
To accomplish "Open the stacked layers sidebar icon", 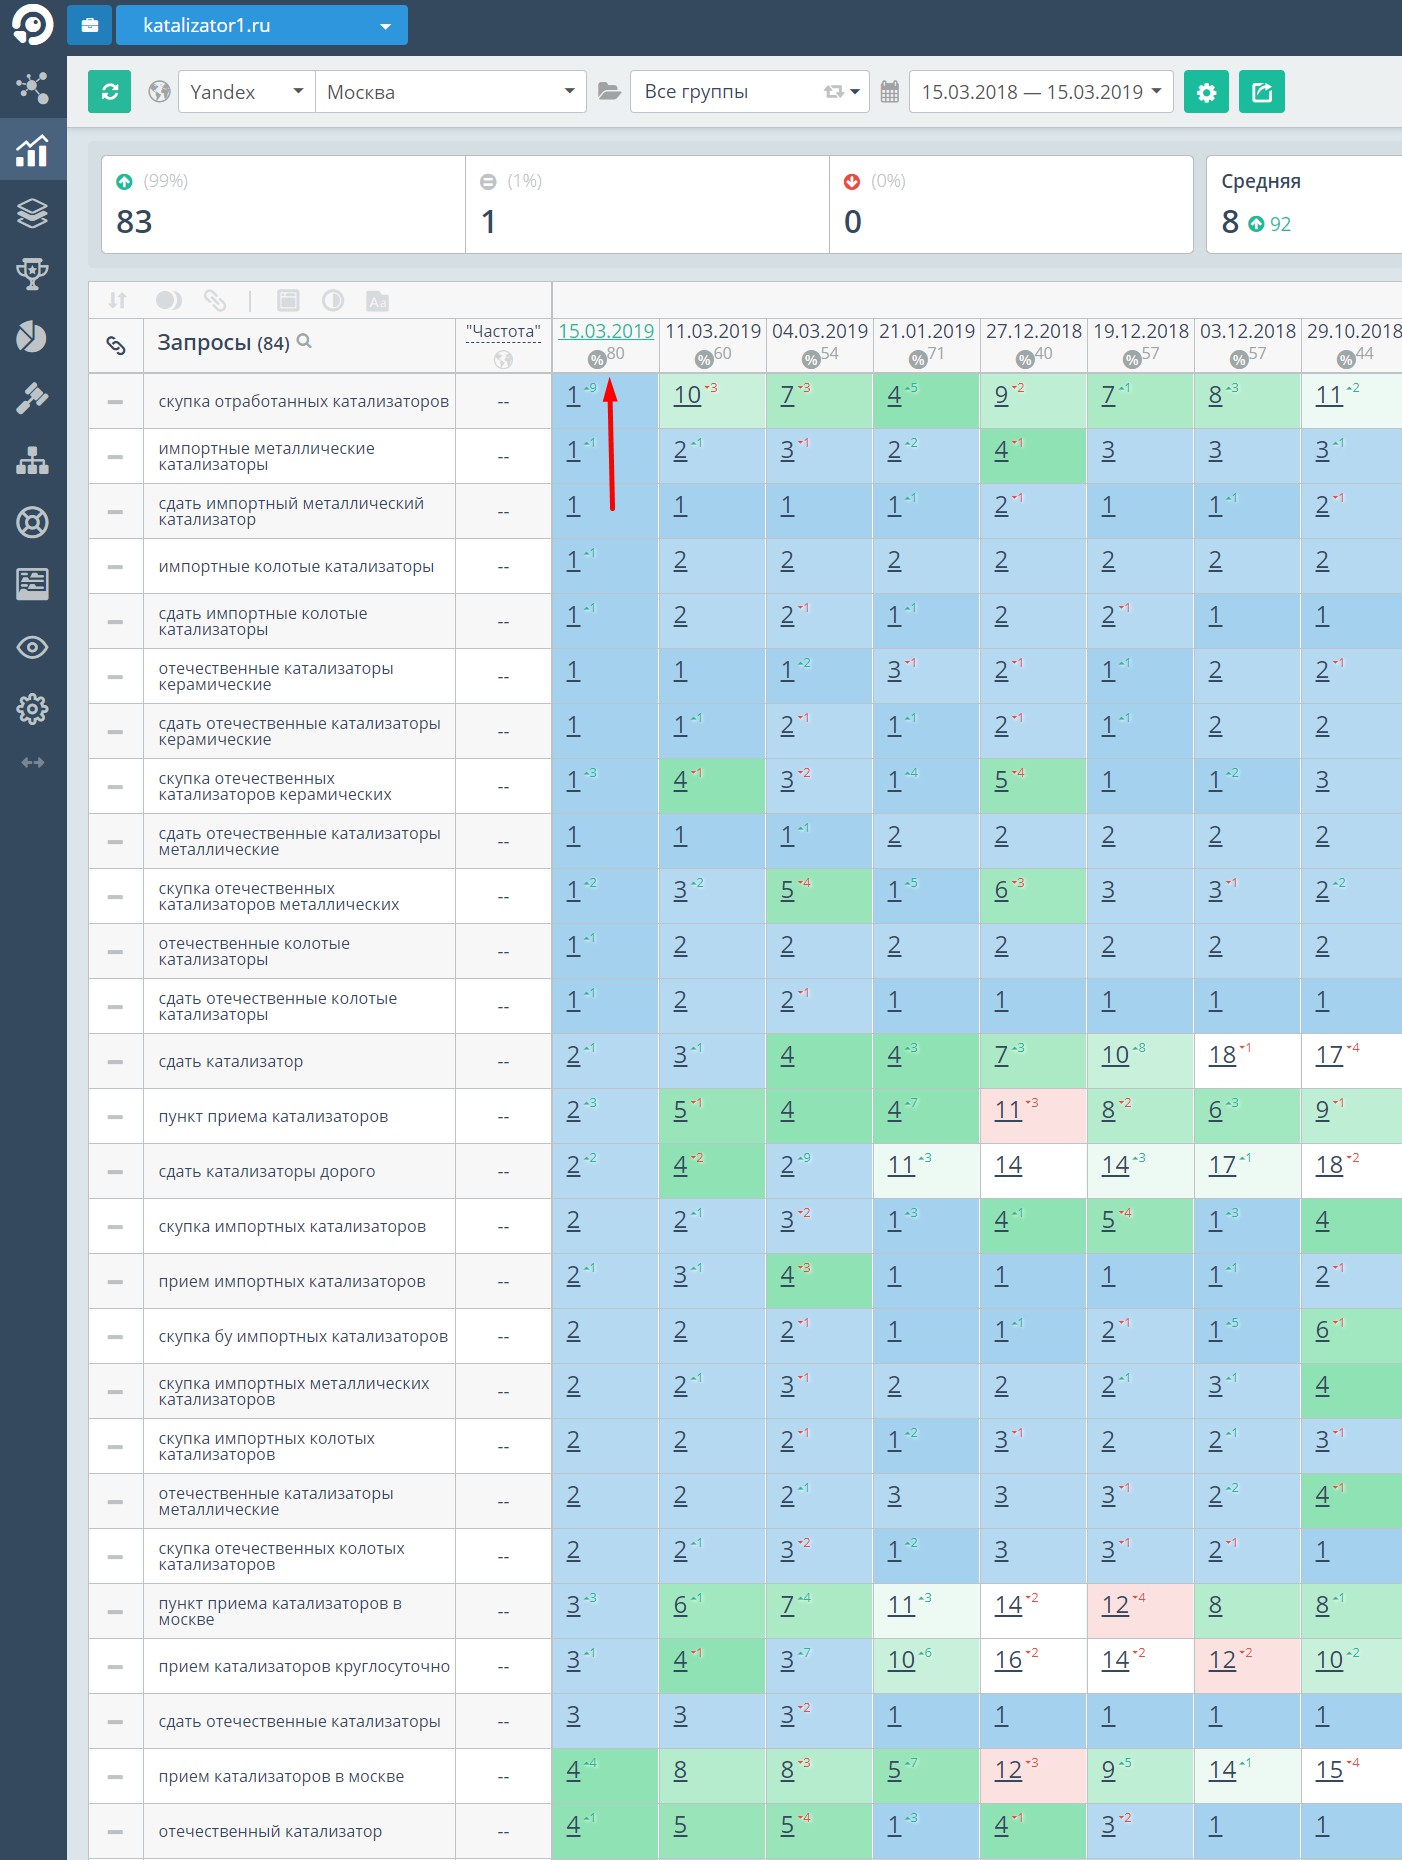I will 32,212.
